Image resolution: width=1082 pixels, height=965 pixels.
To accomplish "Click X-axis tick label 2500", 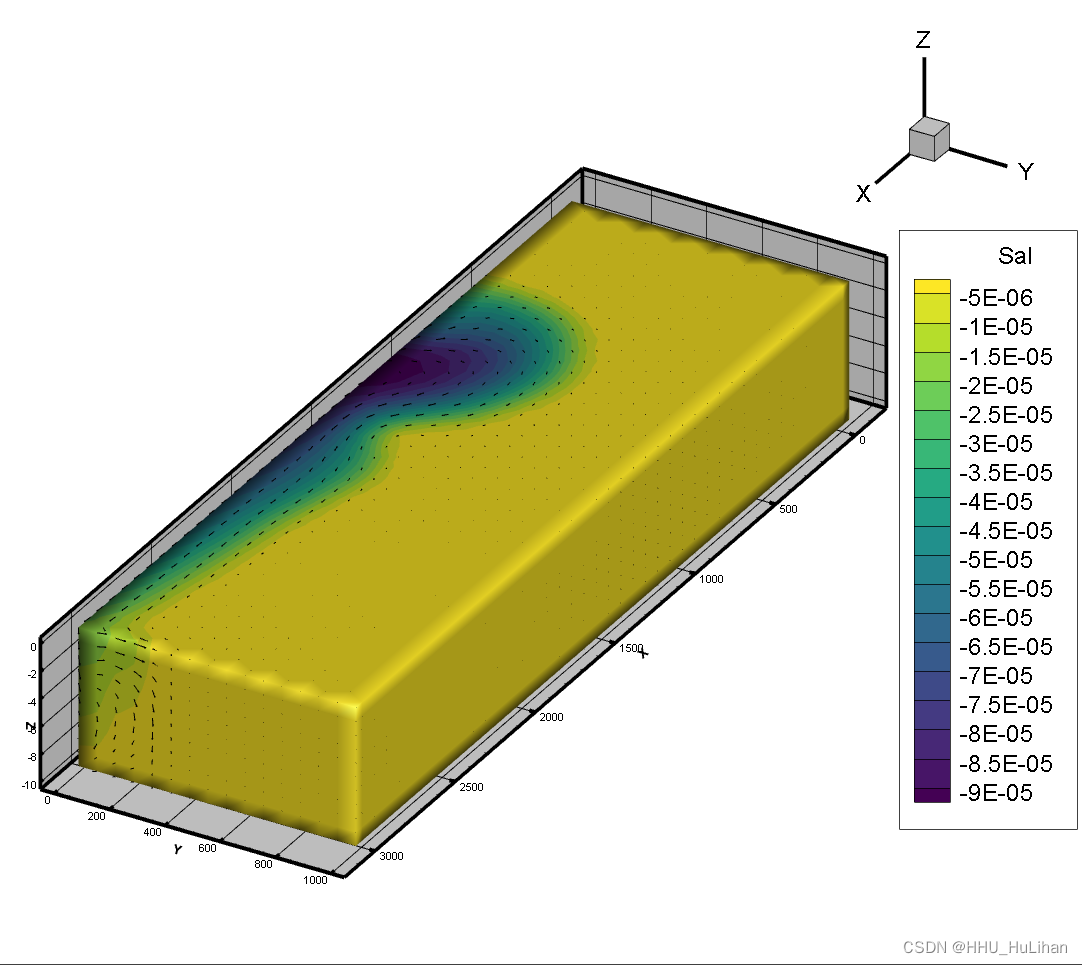I will click(471, 787).
